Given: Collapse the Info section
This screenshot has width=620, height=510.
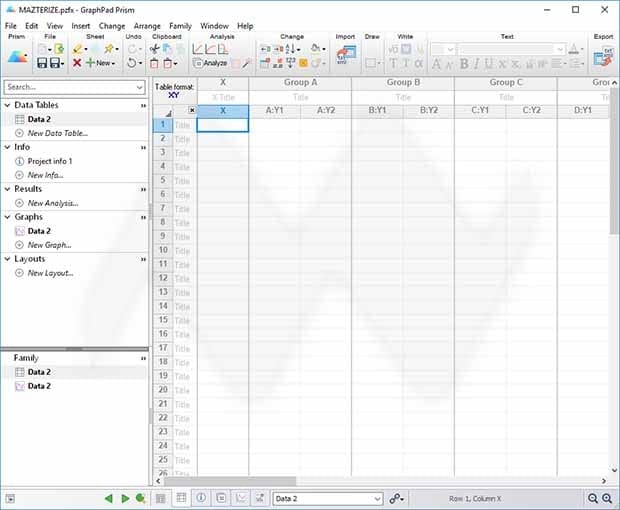Looking at the screenshot, I should [x=7, y=147].
